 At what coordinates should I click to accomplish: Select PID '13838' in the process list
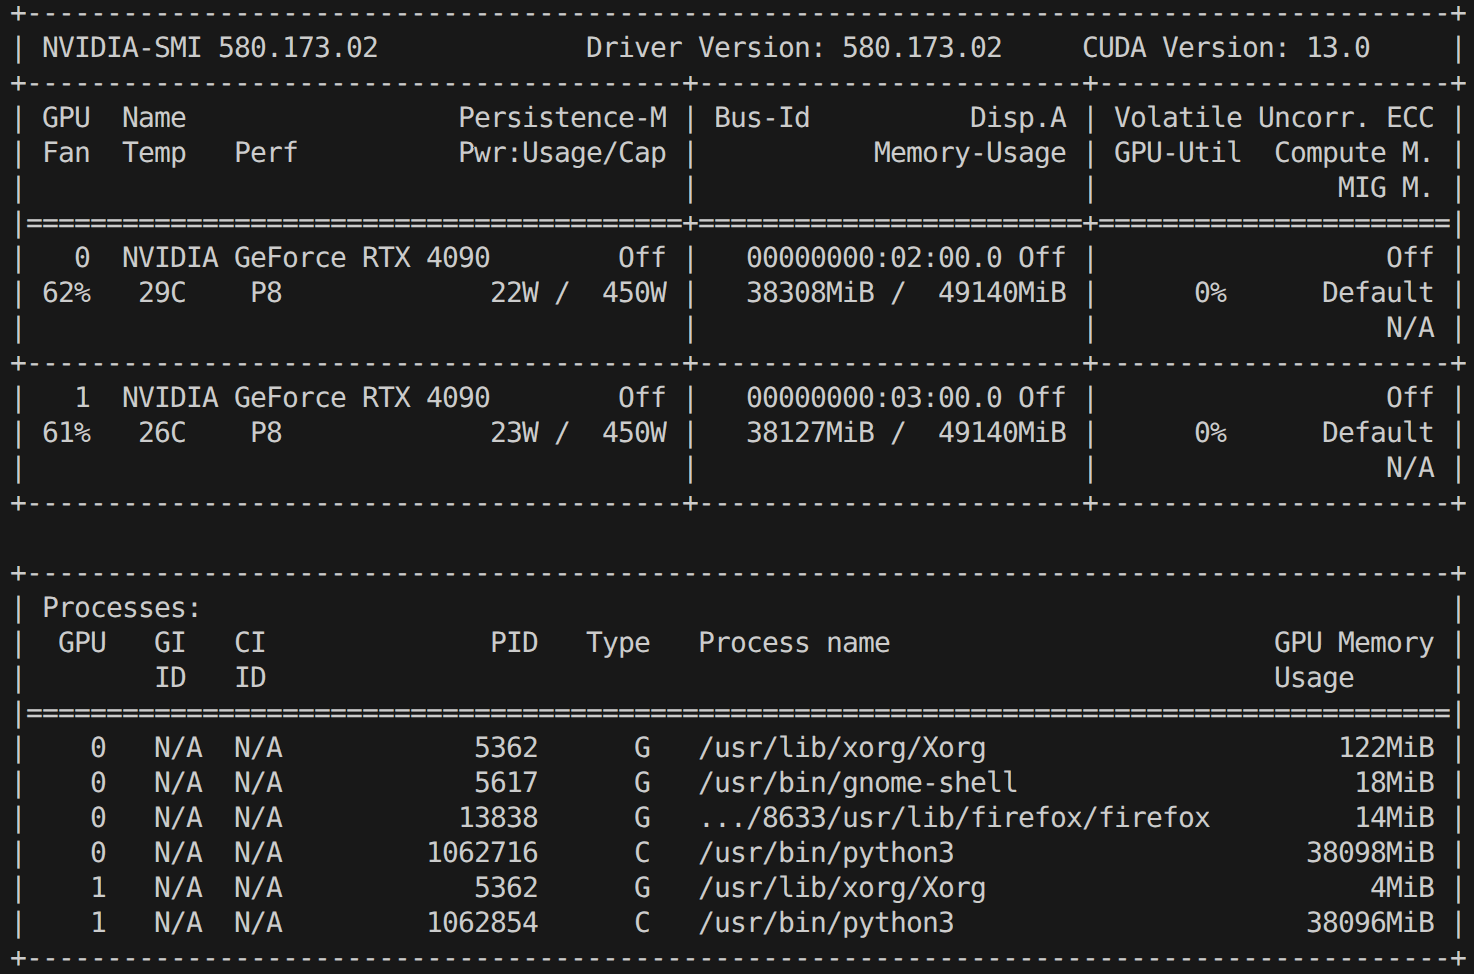click(x=498, y=818)
